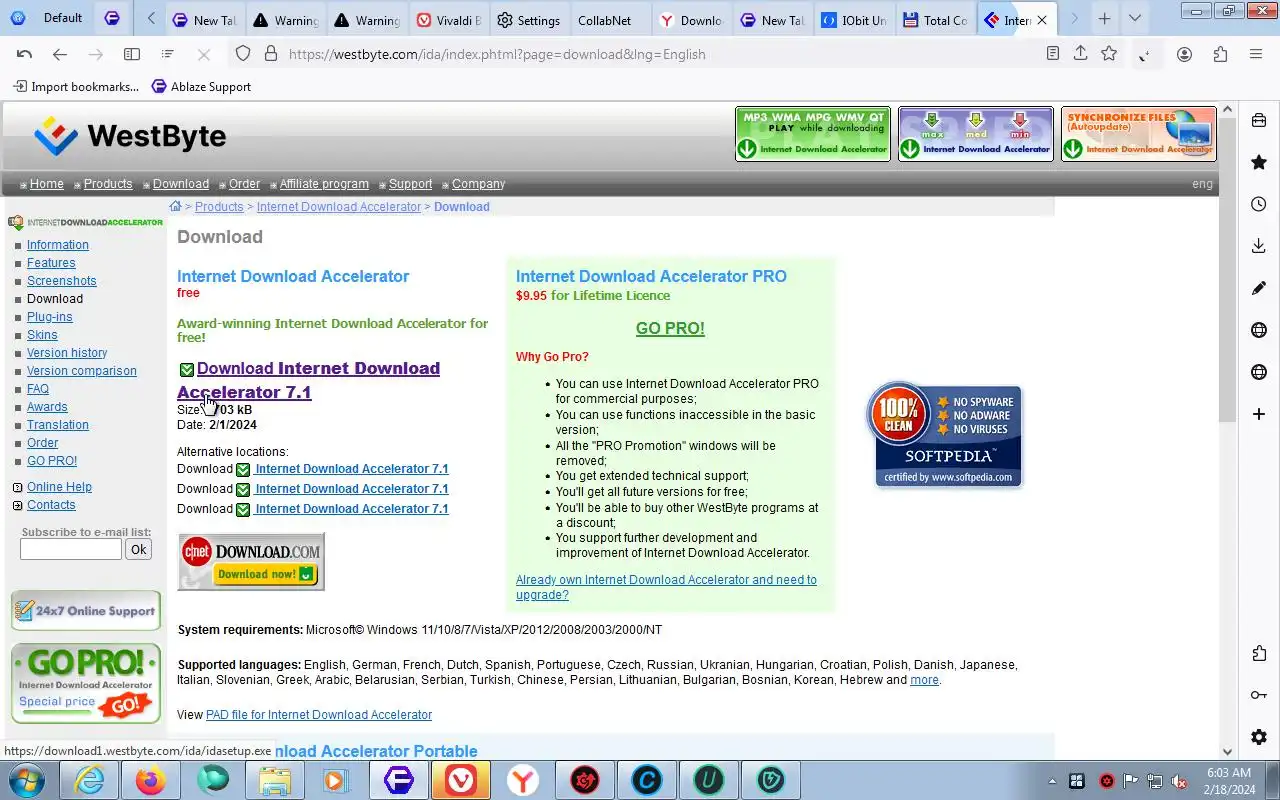Open the list all tabs dropdown
This screenshot has height=800, width=1280.
coord(1134,19)
